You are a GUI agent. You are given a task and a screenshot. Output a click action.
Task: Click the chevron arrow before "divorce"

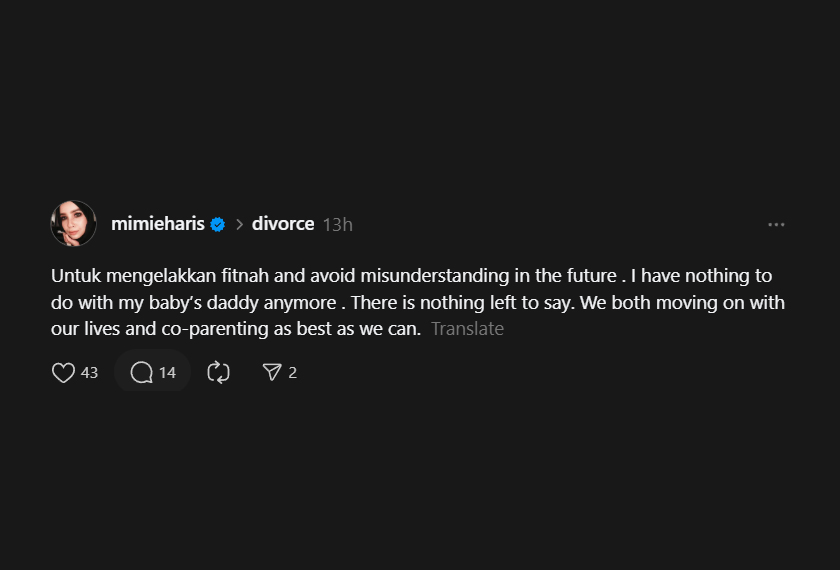[x=240, y=224]
